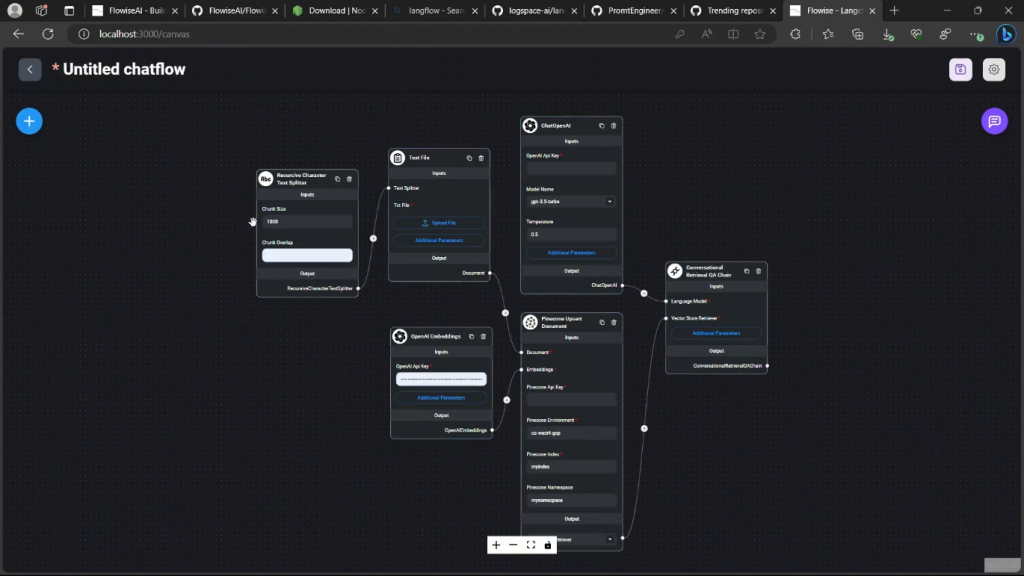Open browser downloads icon
Image resolution: width=1024 pixels, height=576 pixels.
pyautogui.click(x=887, y=34)
